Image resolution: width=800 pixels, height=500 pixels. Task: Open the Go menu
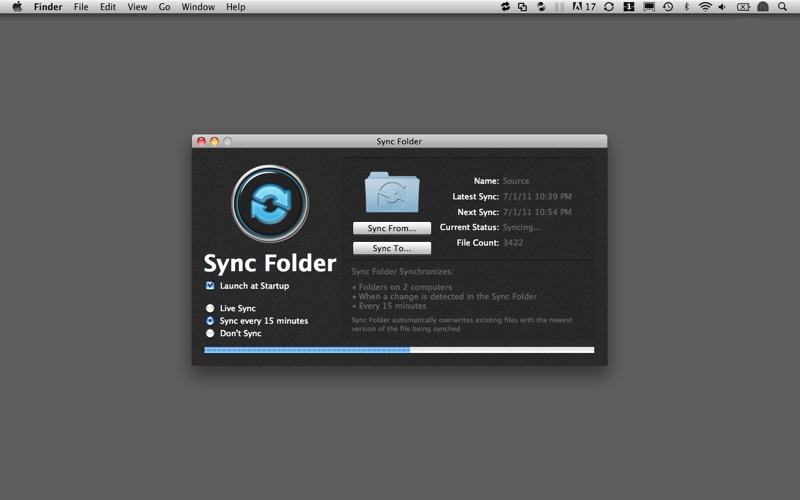[x=164, y=7]
